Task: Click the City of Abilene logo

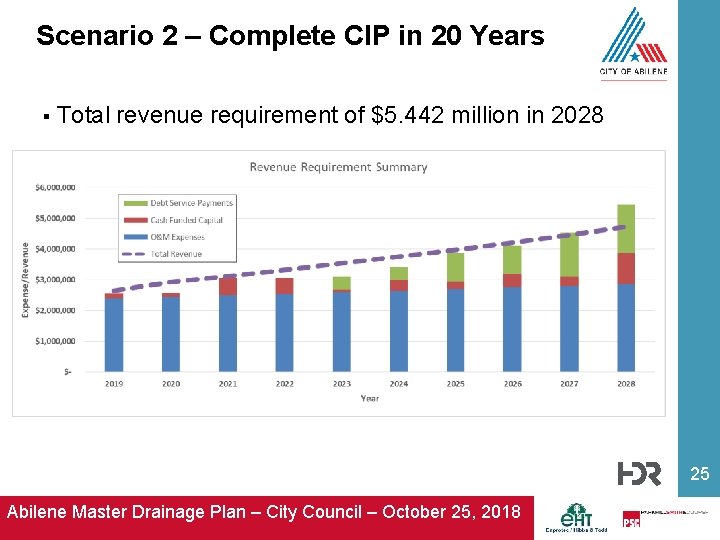Action: pyautogui.click(x=634, y=43)
